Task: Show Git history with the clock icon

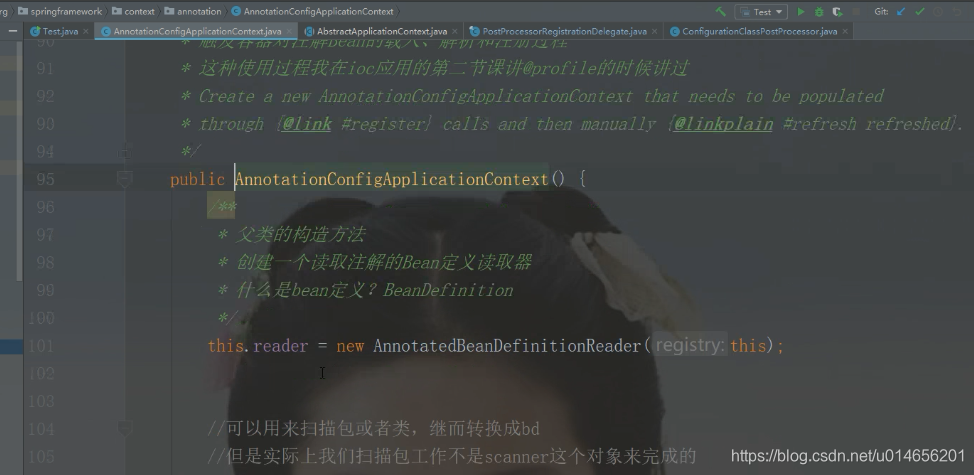Action: click(x=938, y=12)
